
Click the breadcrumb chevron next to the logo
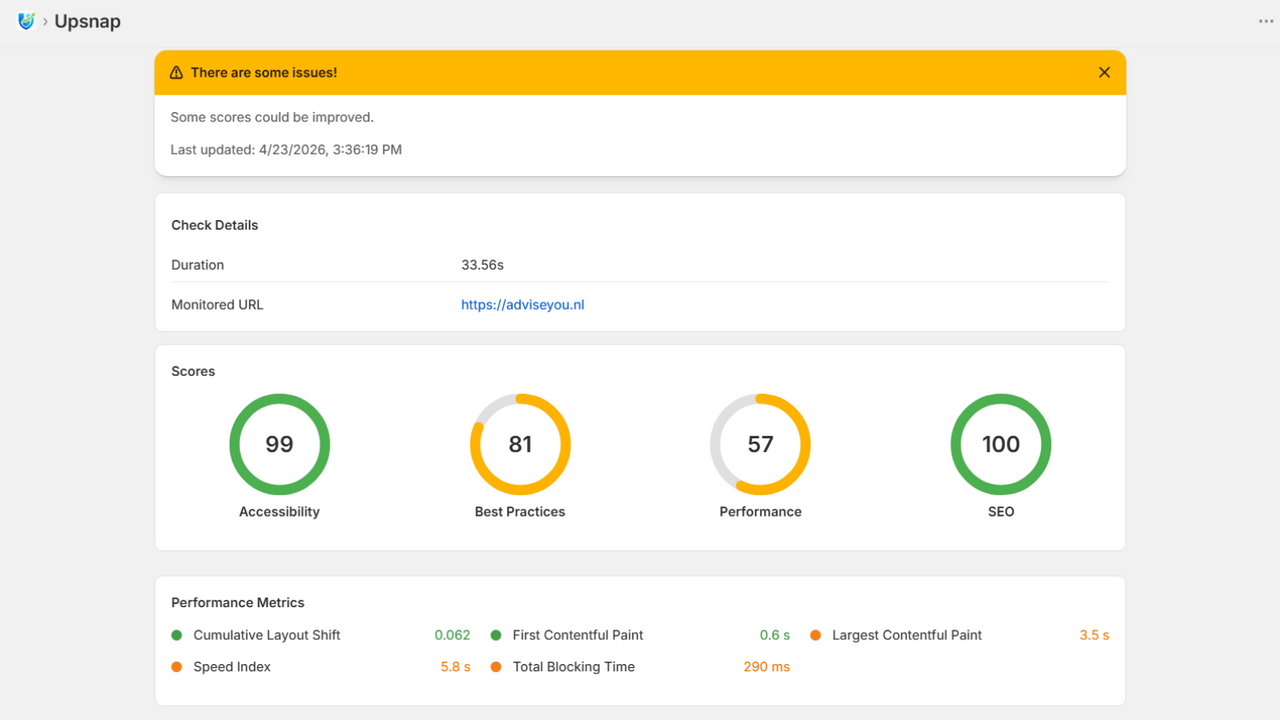click(45, 22)
